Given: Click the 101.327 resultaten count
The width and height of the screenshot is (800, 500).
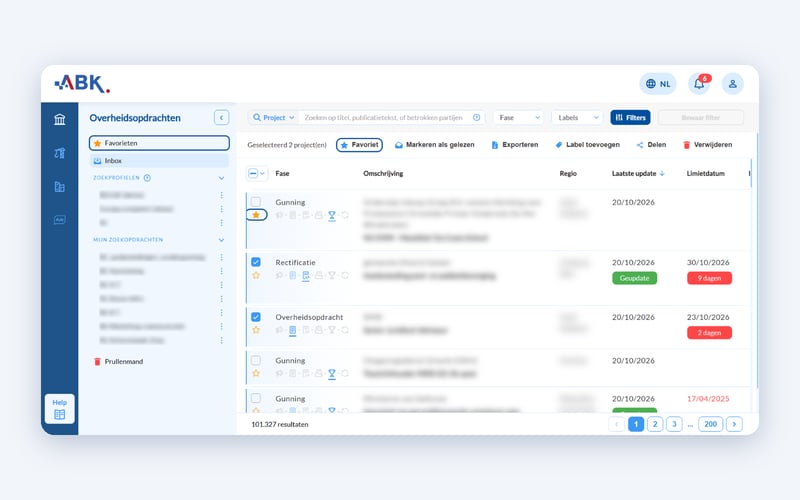Looking at the screenshot, I should (x=280, y=424).
